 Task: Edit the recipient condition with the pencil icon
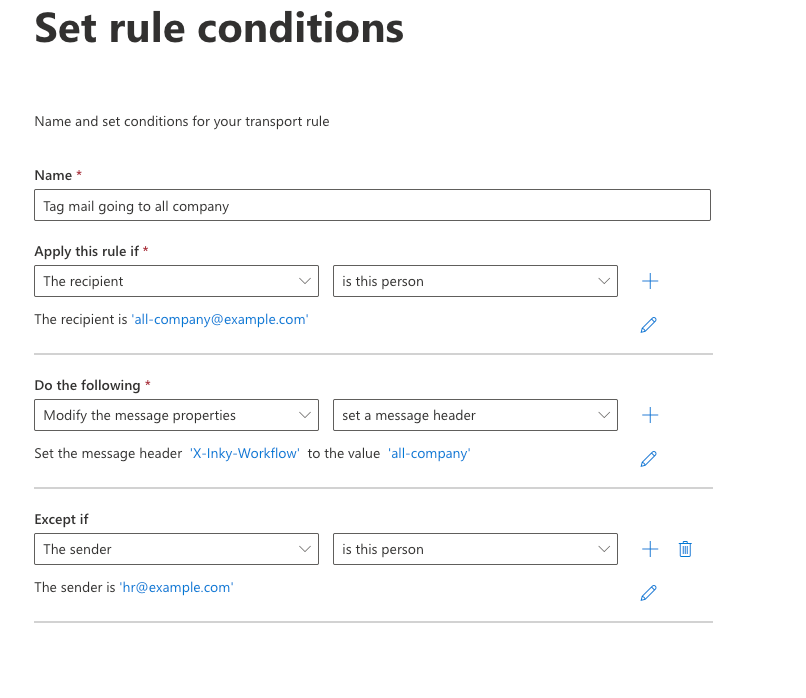[x=649, y=325]
